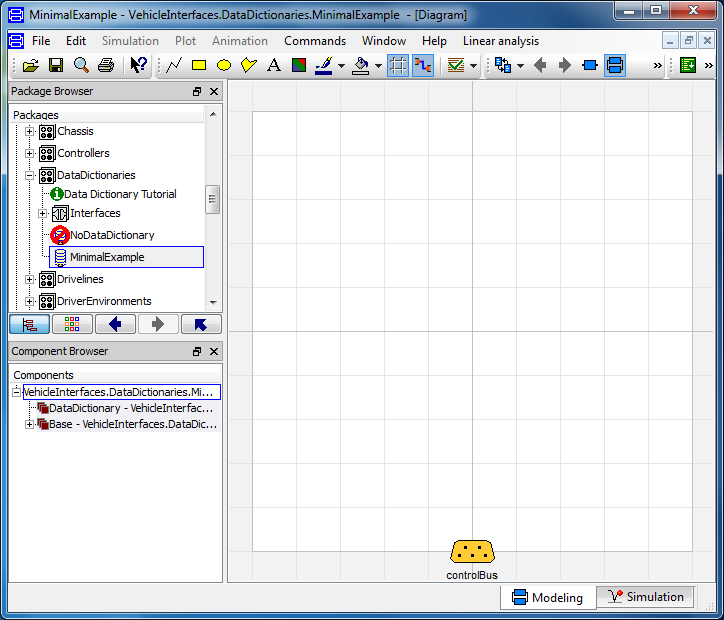Select the ellipse shape tool

(224, 65)
